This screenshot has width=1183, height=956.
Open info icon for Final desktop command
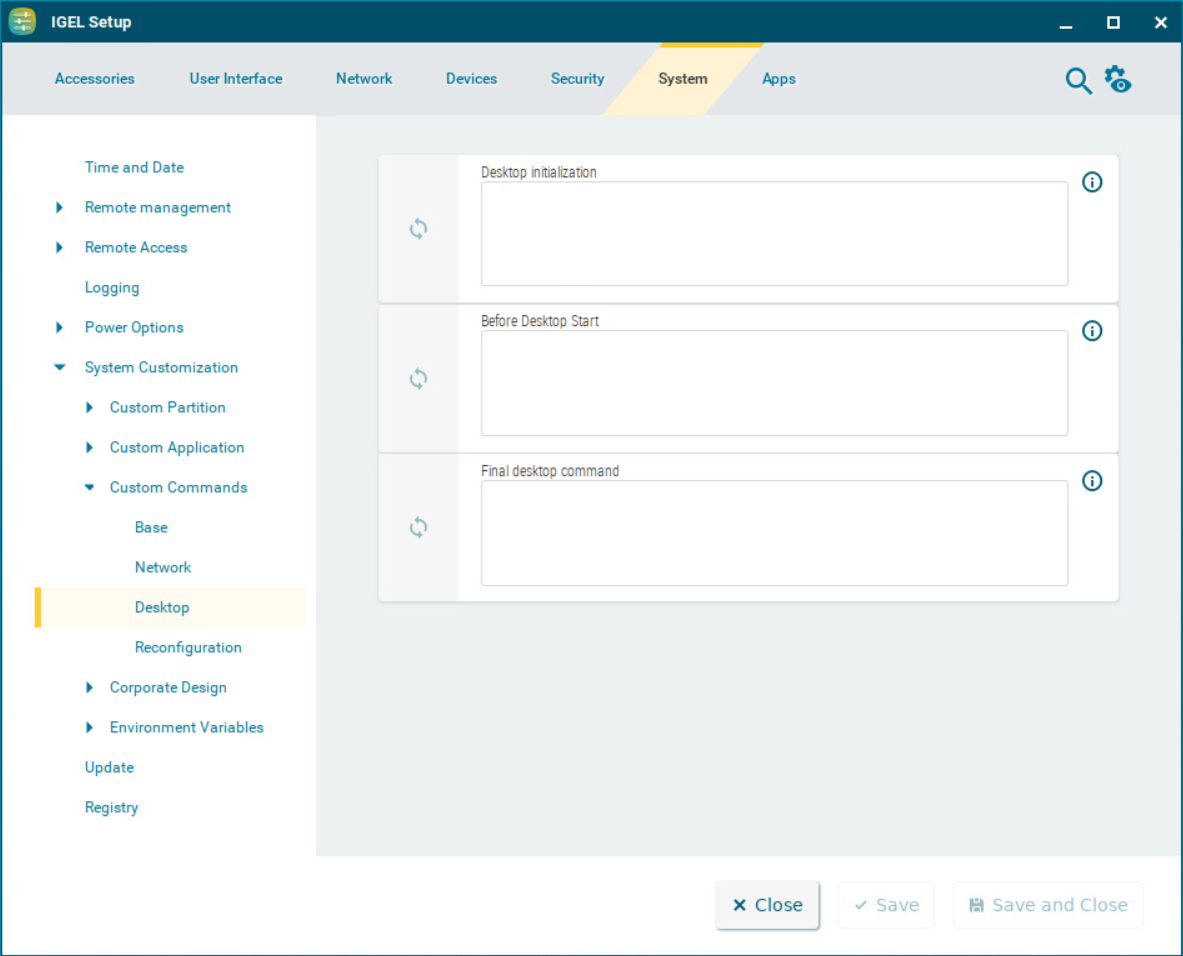1092,481
